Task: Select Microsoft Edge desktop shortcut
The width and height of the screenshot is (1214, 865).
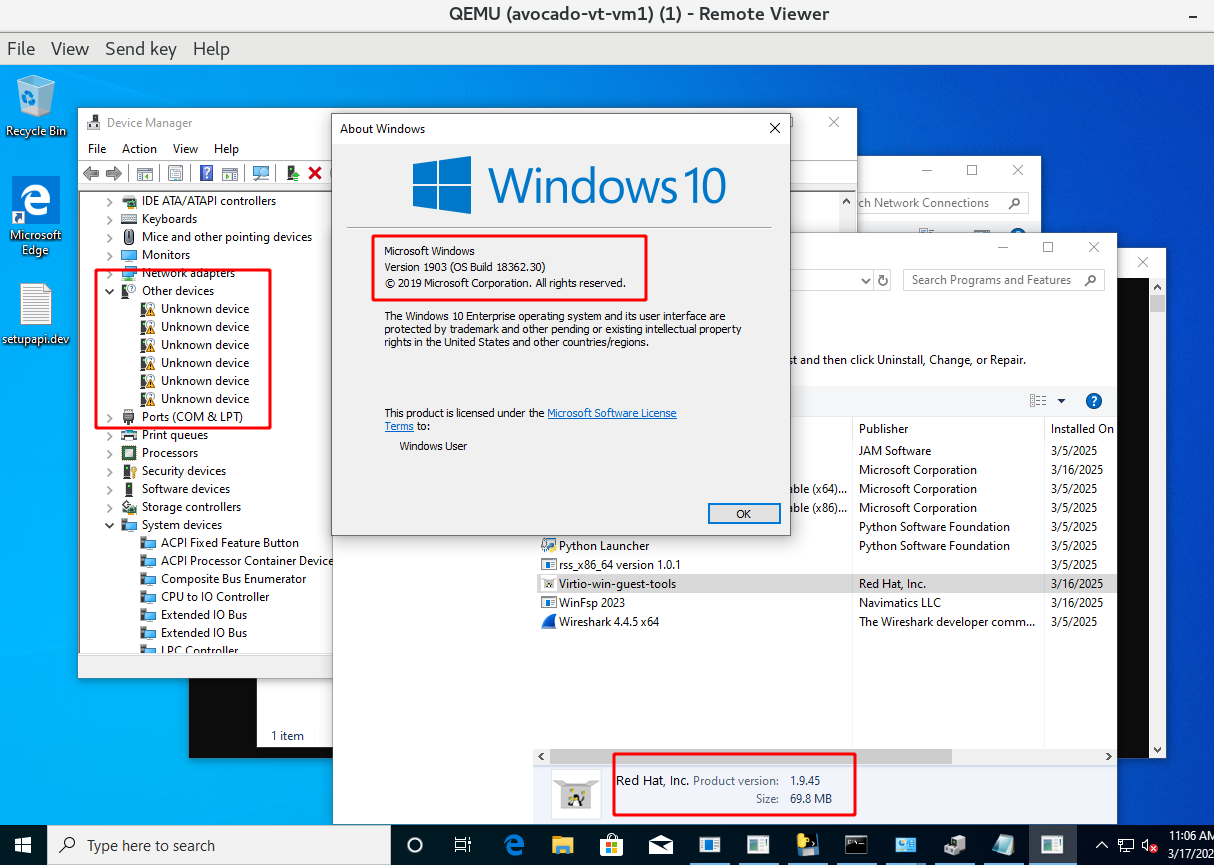Action: 36,217
